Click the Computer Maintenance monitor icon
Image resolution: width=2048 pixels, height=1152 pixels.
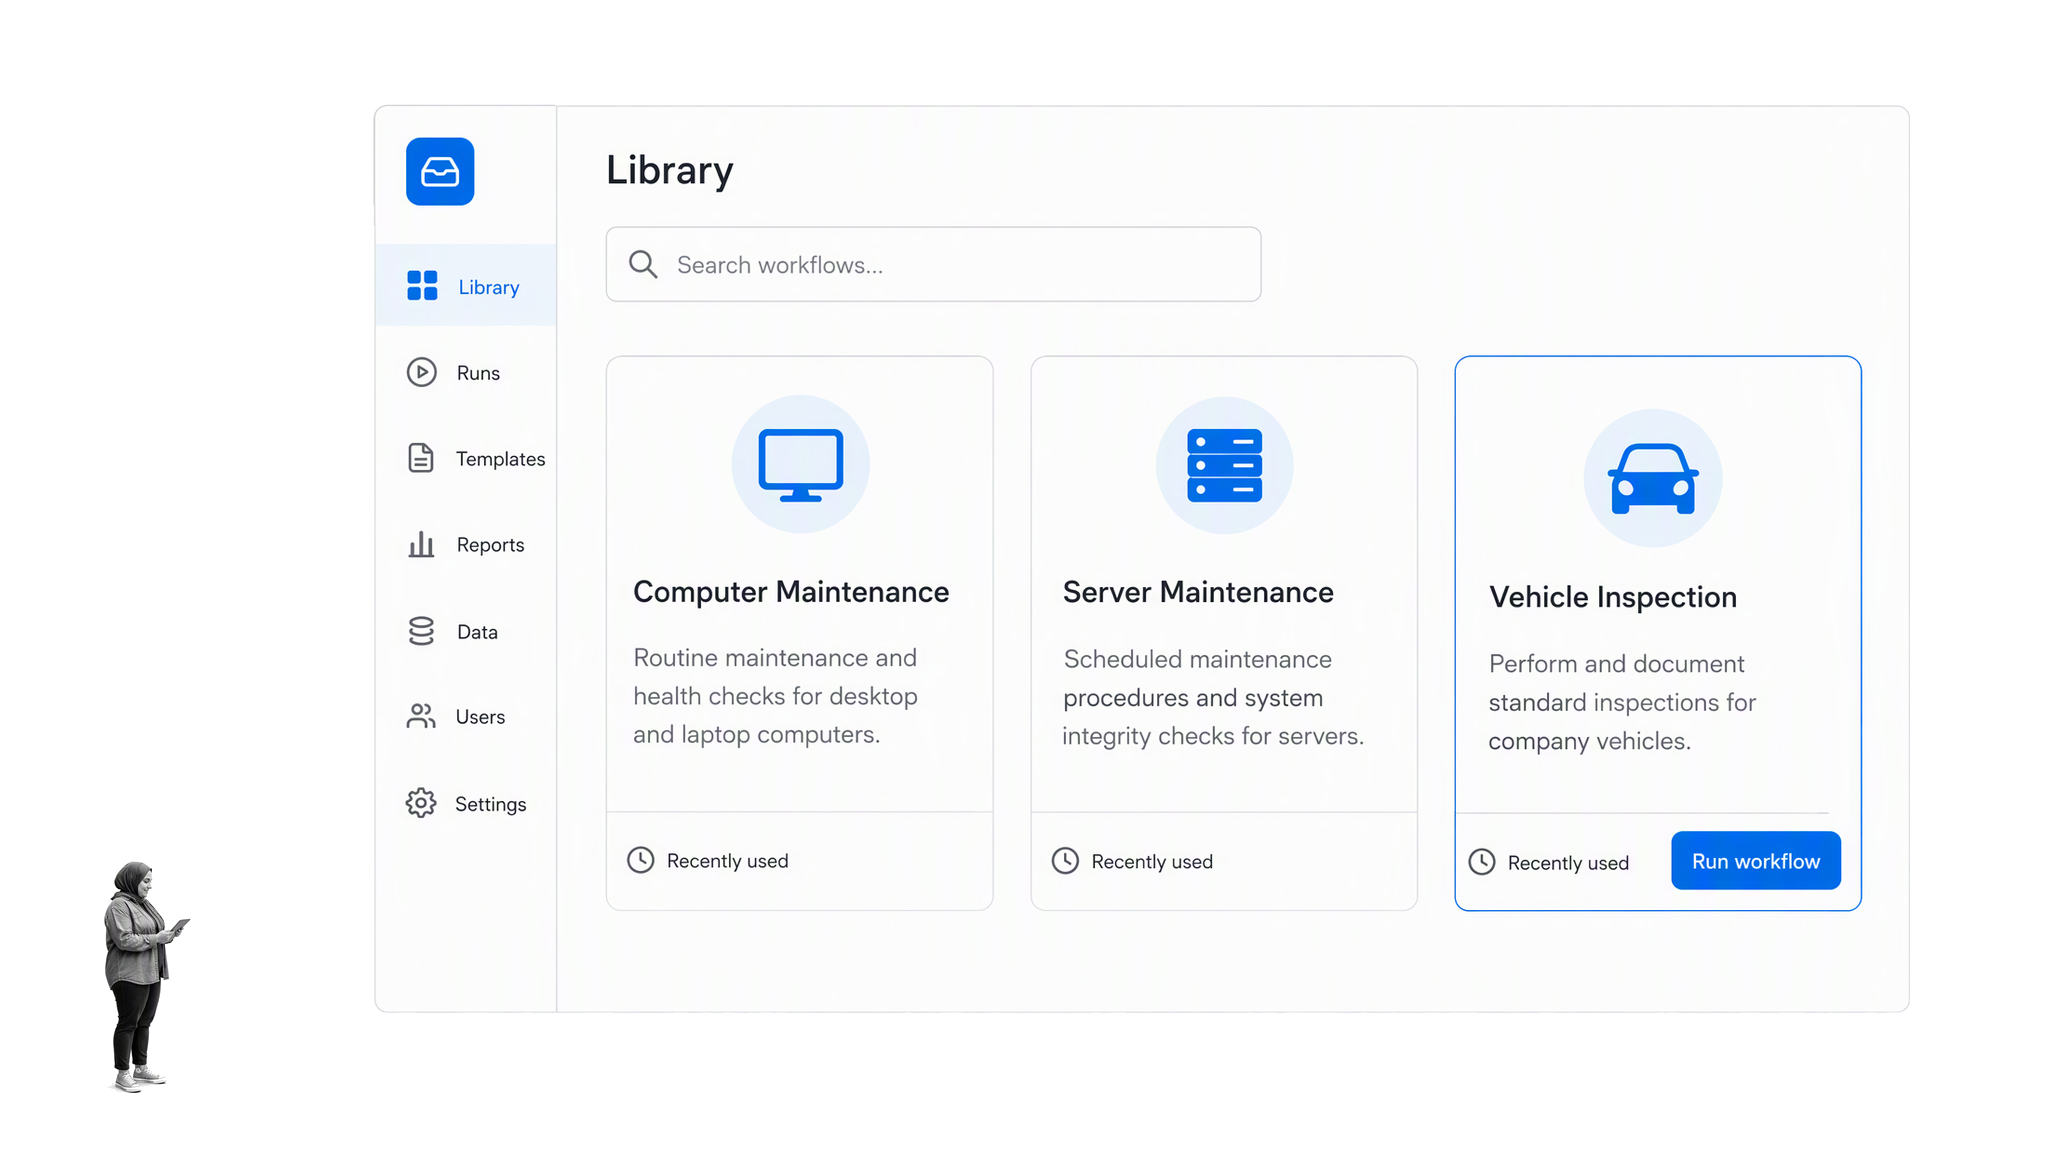800,464
